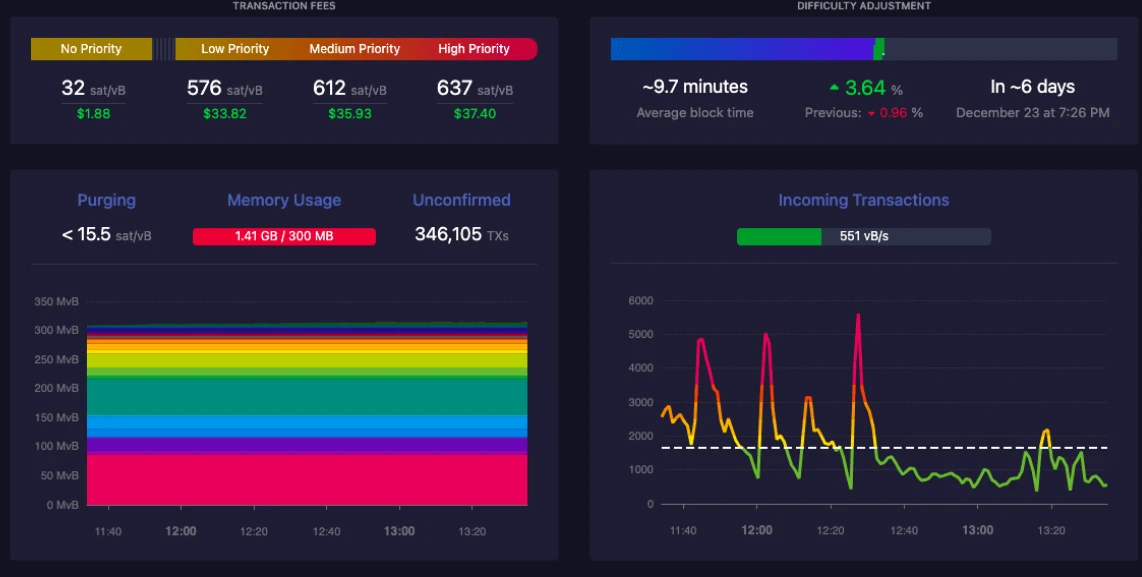Select the Low Priority fee segment

235,49
